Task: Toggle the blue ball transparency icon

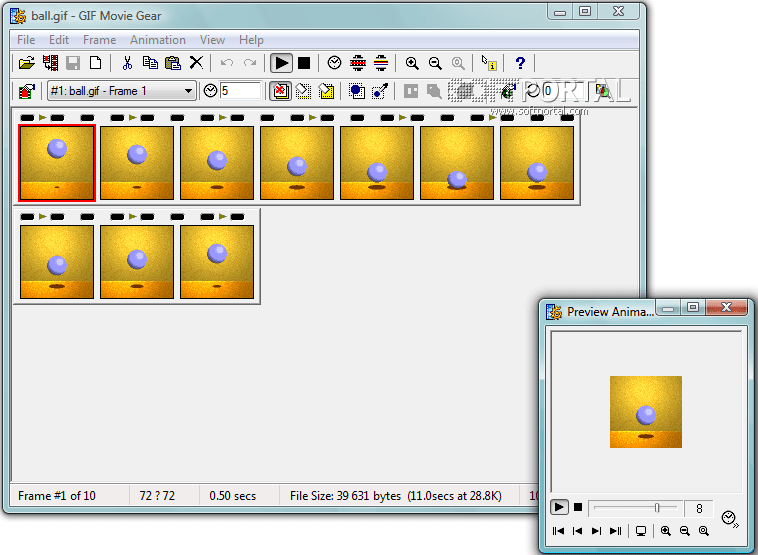Action: pyautogui.click(x=357, y=91)
